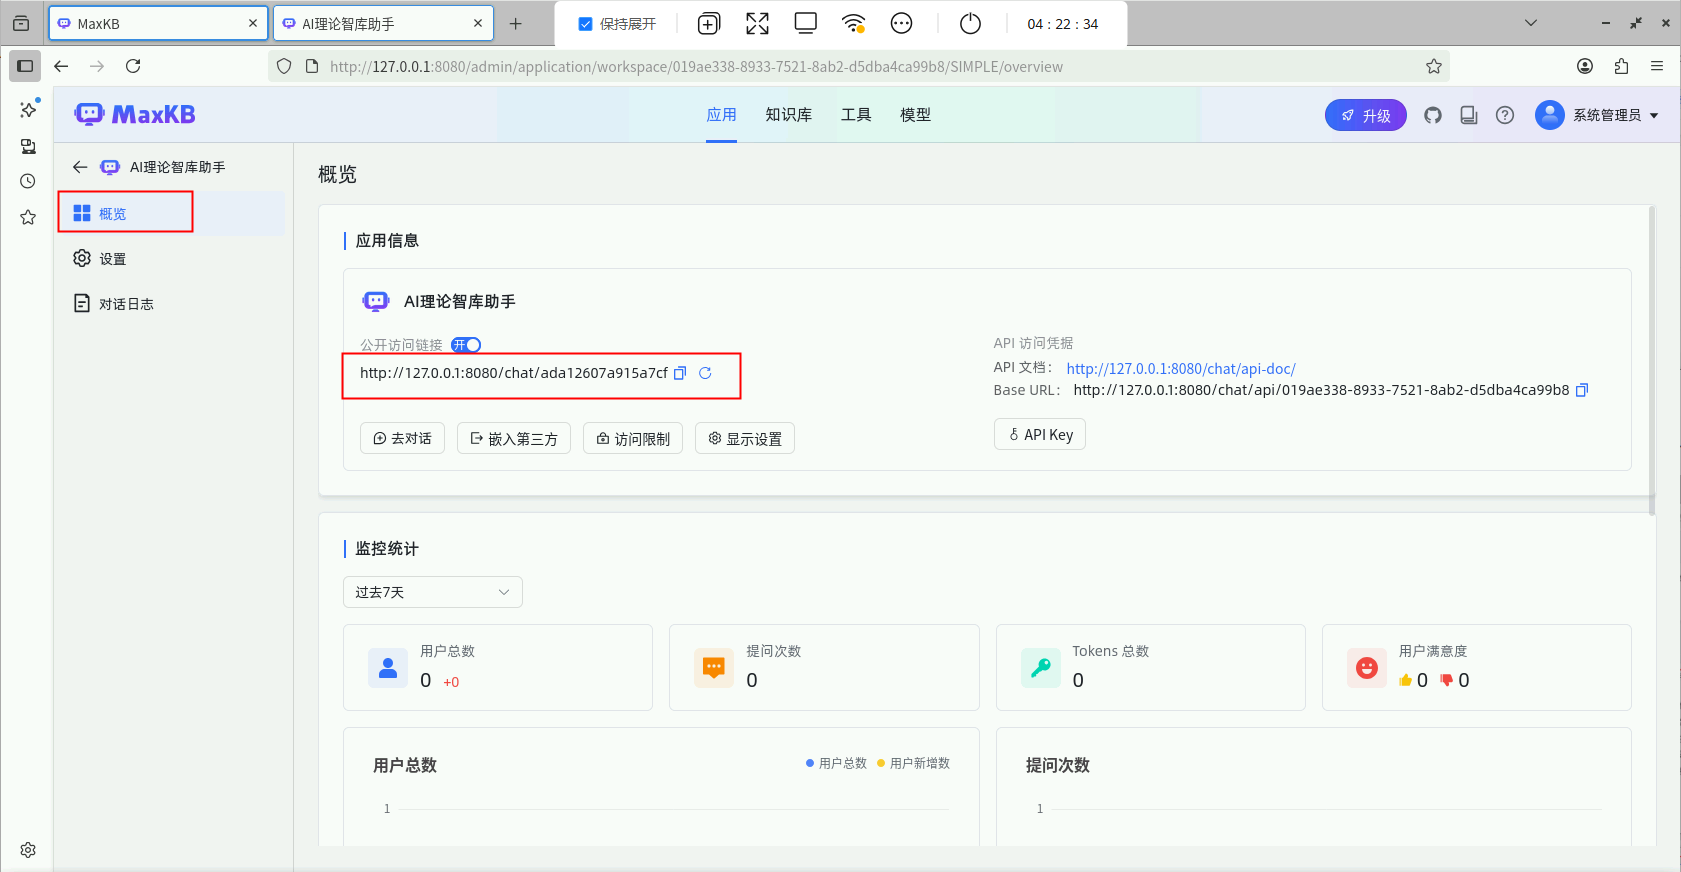
Task: Uncheck the 保持展开 checkbox
Action: pyautogui.click(x=586, y=24)
